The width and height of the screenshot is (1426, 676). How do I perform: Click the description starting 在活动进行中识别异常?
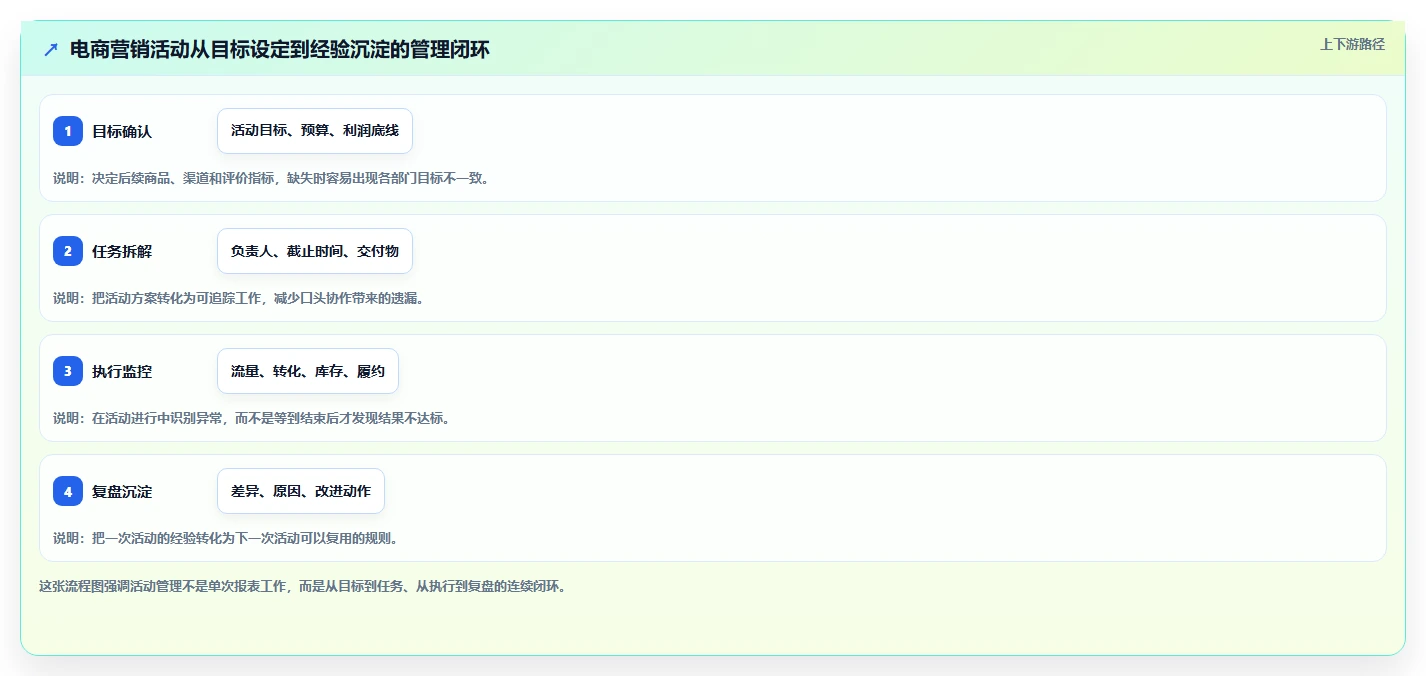(252, 418)
